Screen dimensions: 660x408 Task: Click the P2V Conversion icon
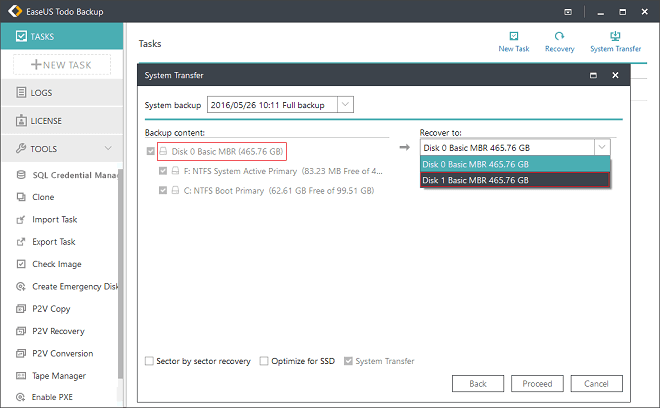click(x=21, y=353)
